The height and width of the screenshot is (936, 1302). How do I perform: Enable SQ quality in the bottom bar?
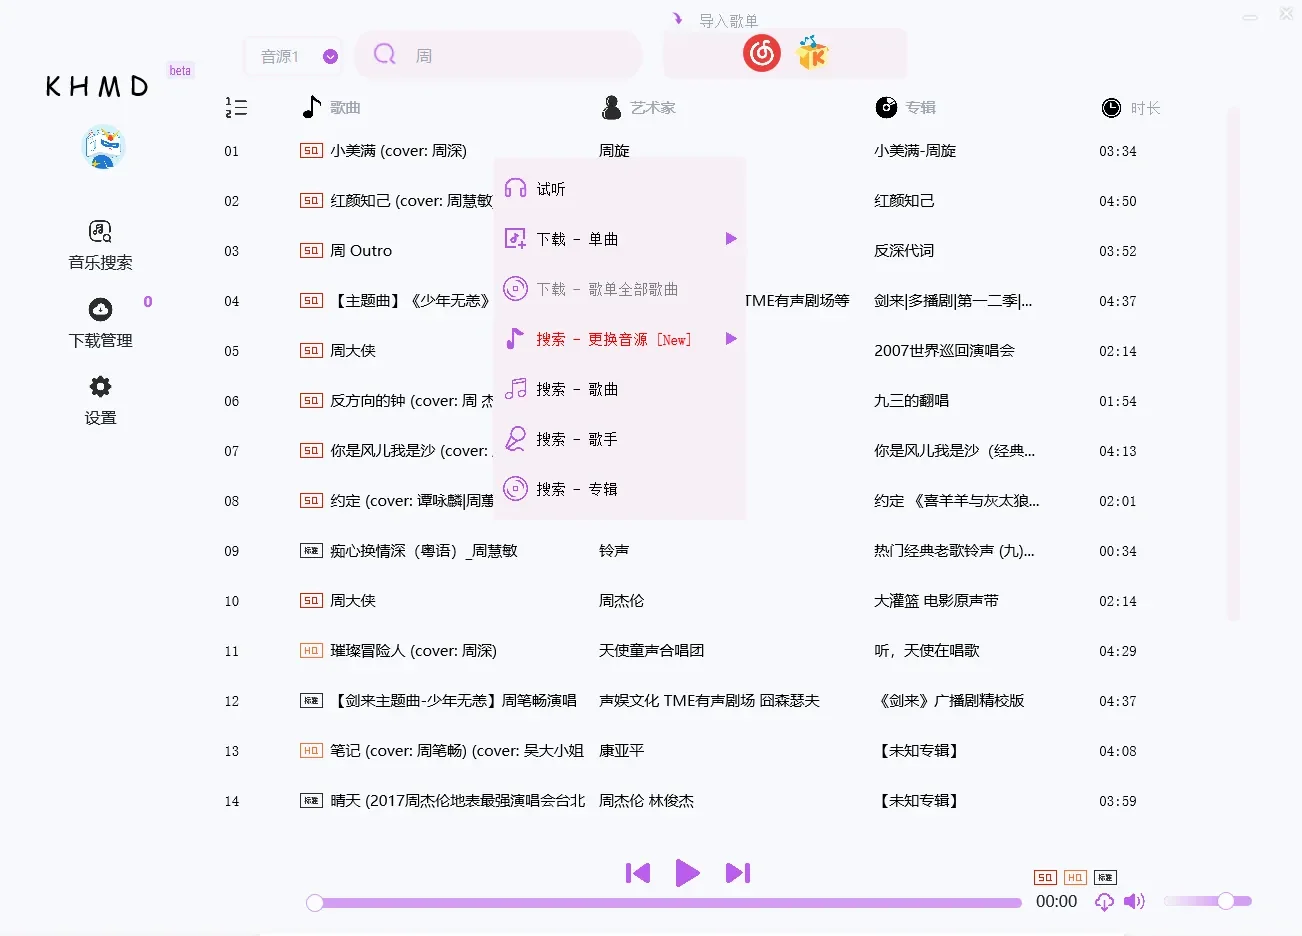pos(1044,876)
